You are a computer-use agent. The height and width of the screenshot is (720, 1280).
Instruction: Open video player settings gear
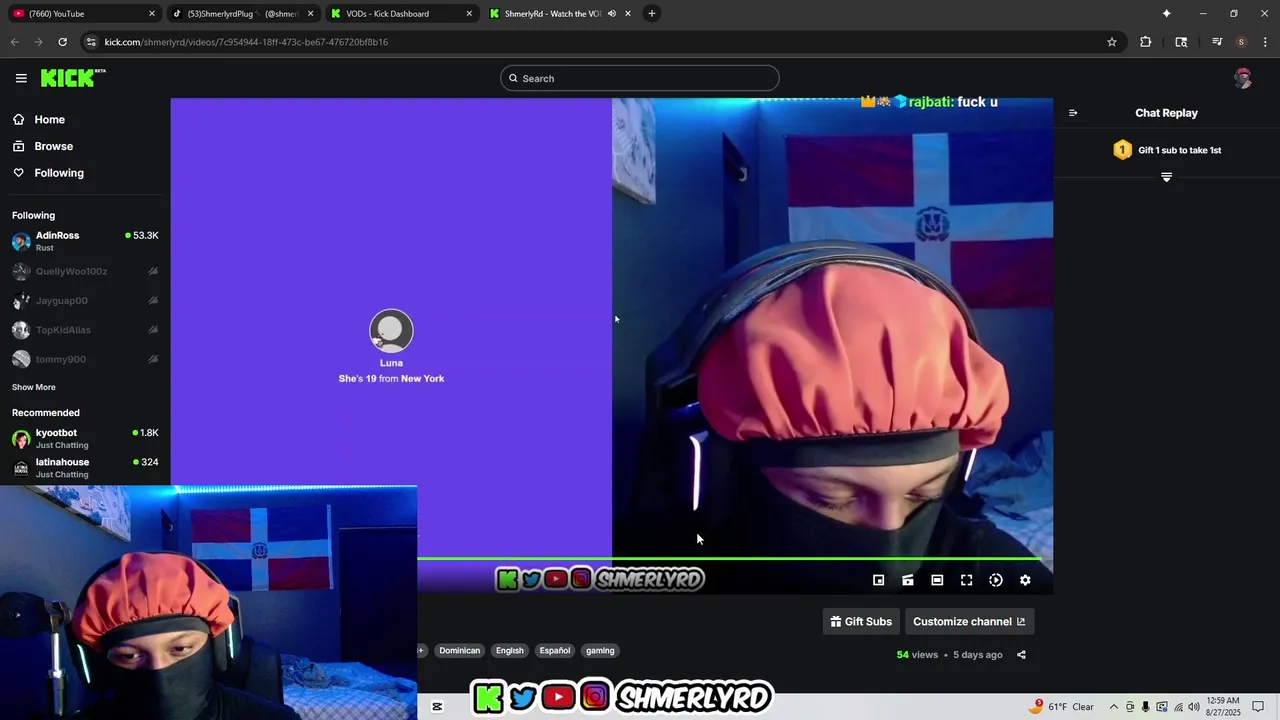point(1025,580)
